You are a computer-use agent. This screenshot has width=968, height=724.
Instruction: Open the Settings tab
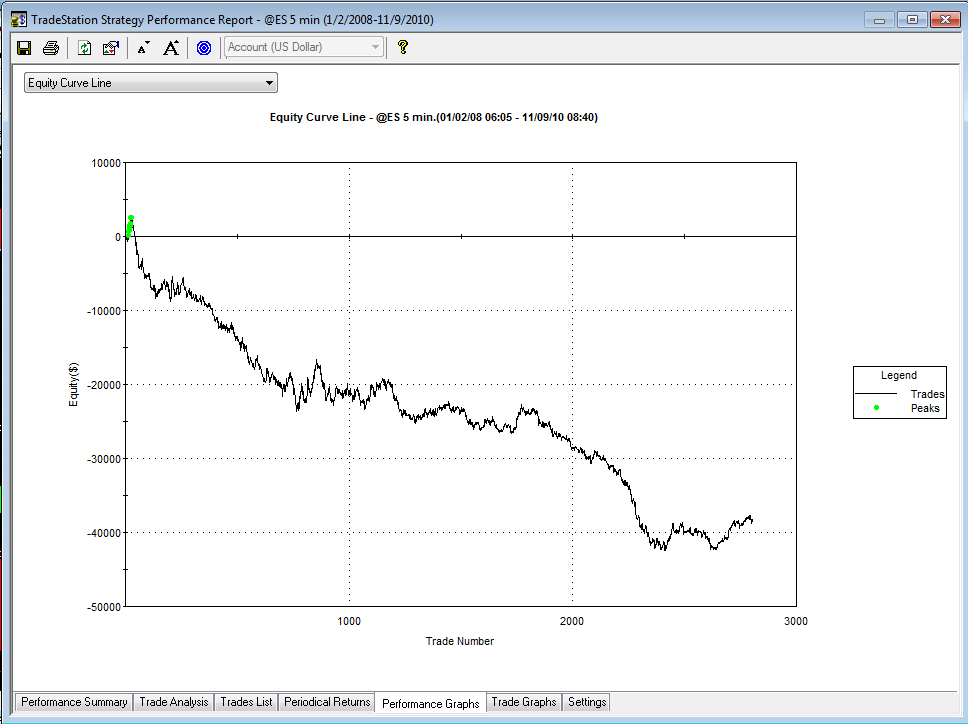[586, 702]
